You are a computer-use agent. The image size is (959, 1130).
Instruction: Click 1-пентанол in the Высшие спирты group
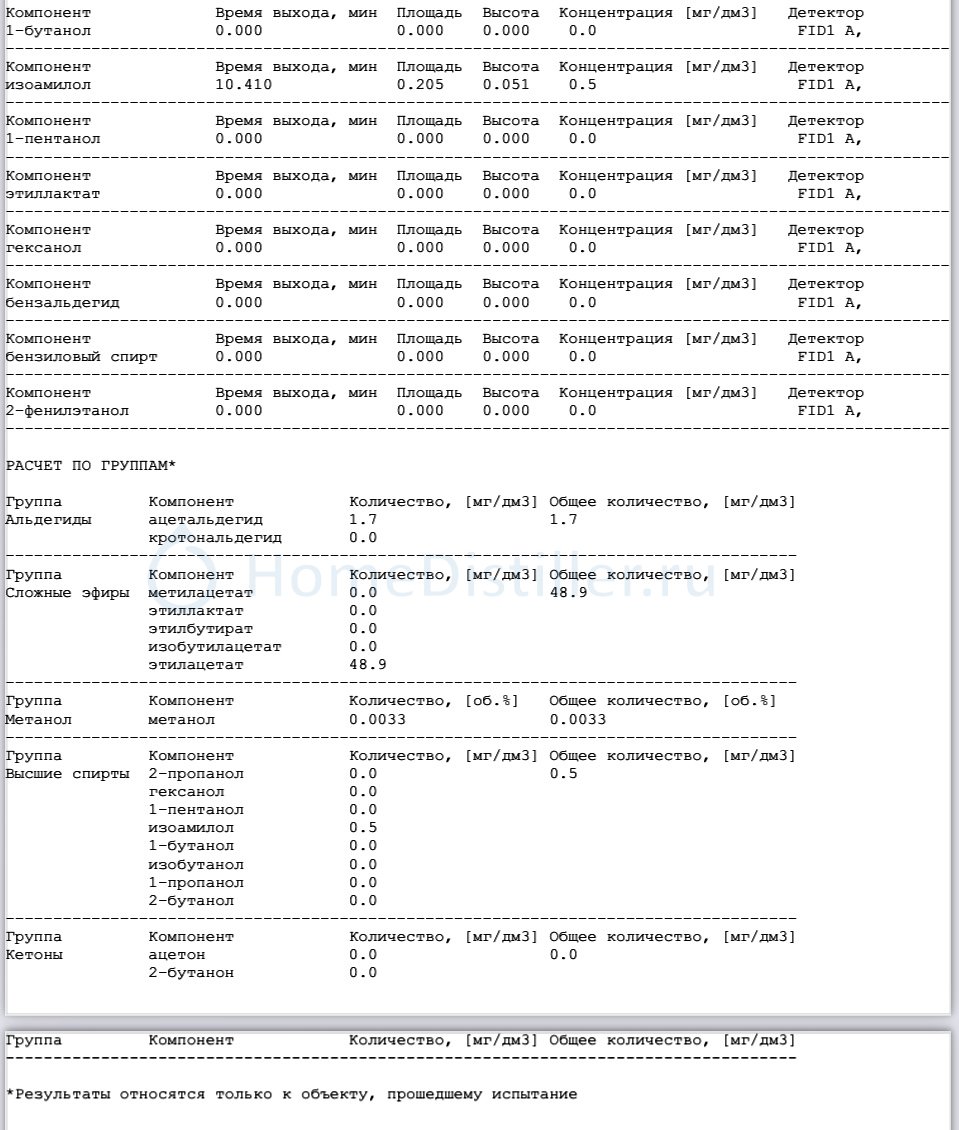(x=196, y=810)
